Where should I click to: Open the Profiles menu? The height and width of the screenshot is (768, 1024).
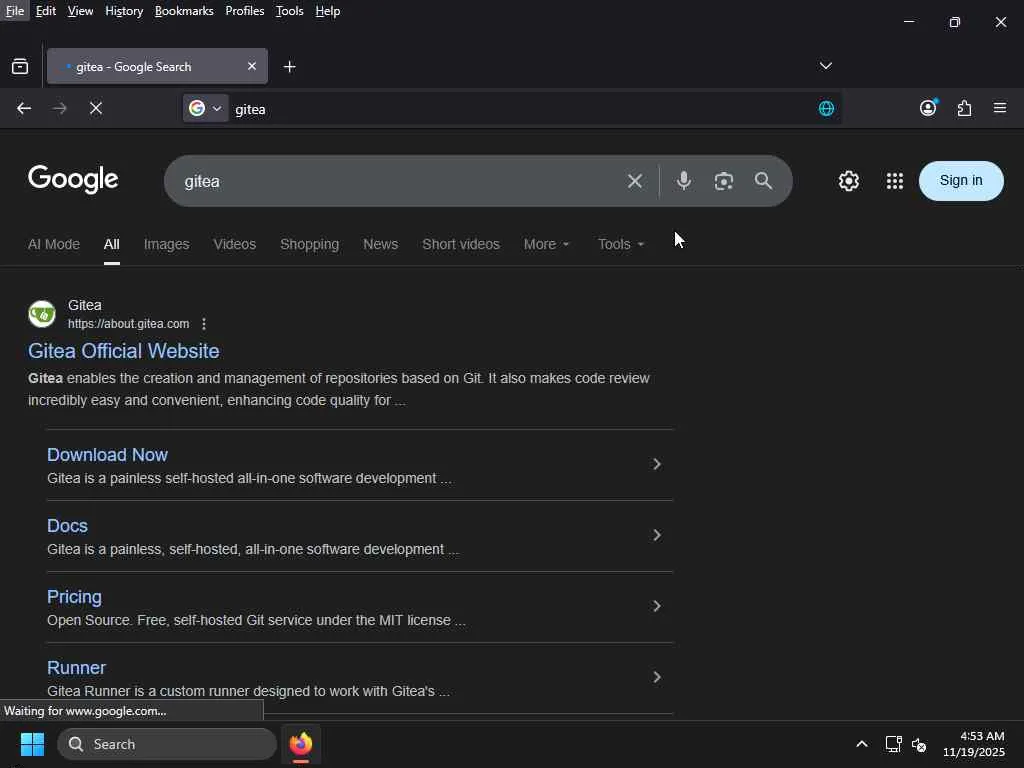245,11
